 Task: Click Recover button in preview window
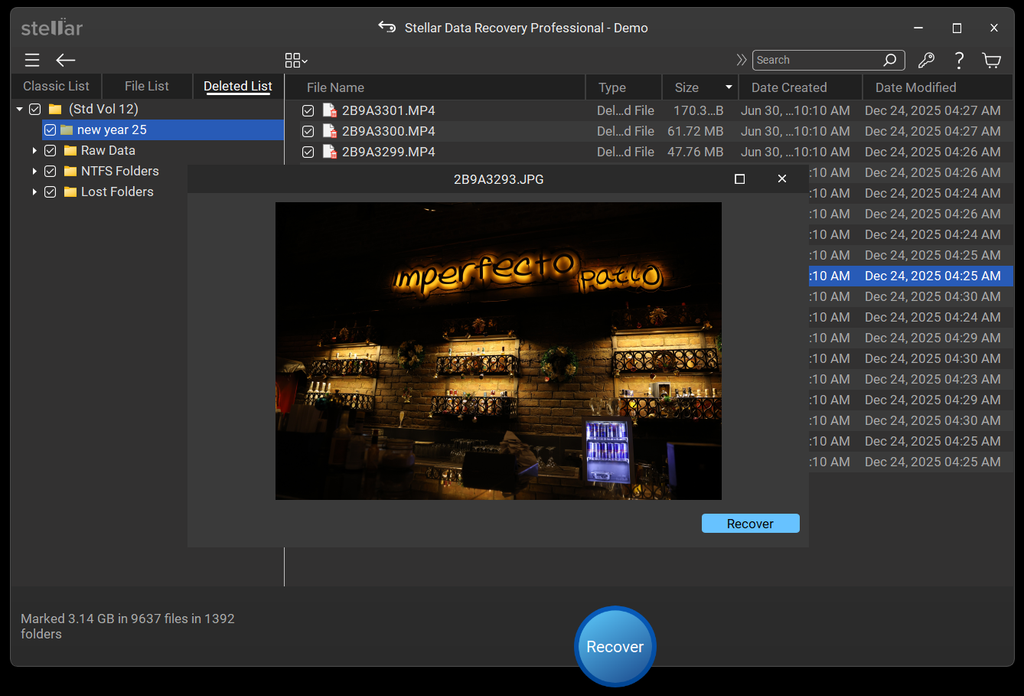(x=750, y=524)
